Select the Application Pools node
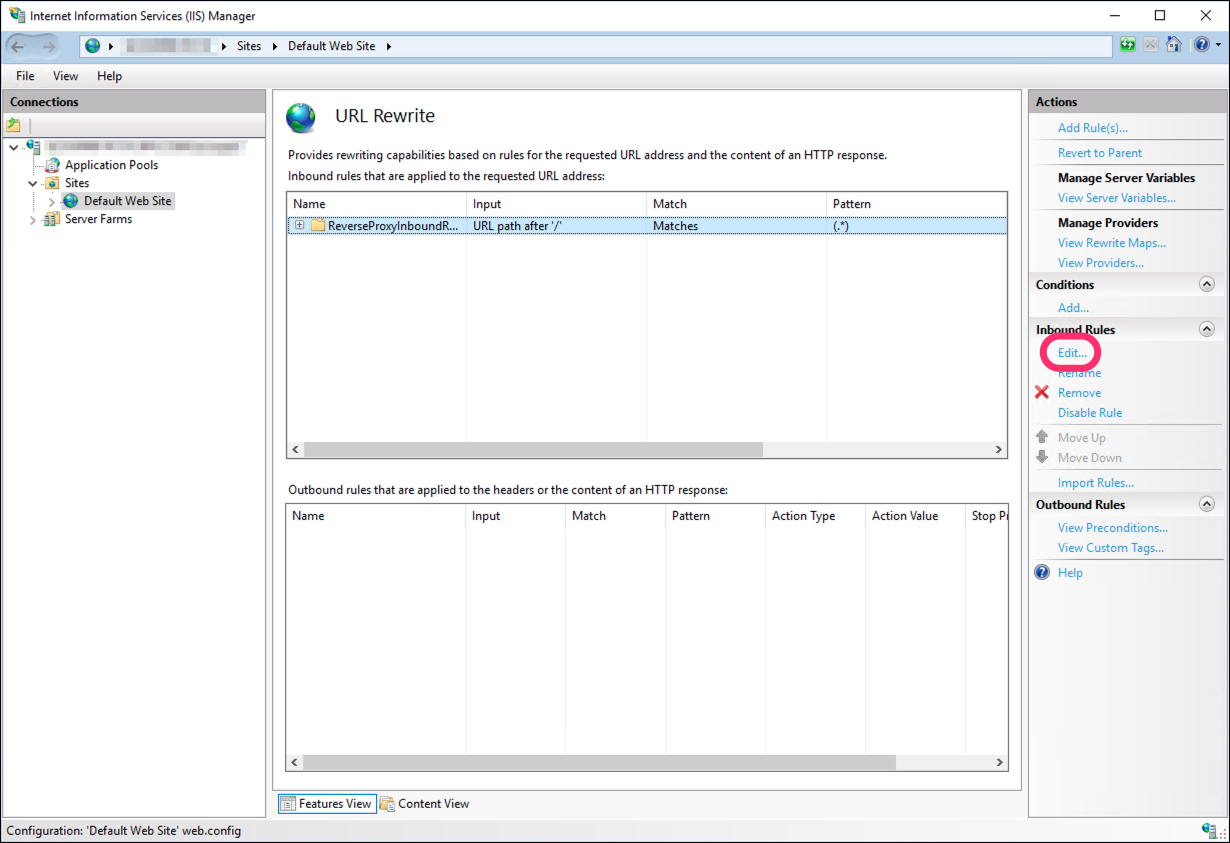This screenshot has height=843, width=1230. (111, 165)
